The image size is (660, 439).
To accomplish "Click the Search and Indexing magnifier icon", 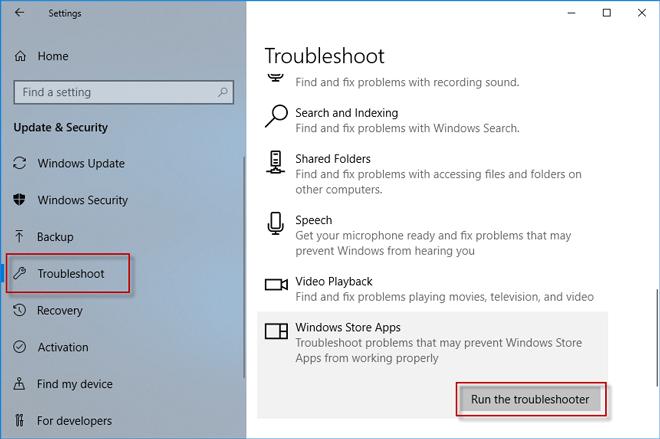I will (276, 117).
